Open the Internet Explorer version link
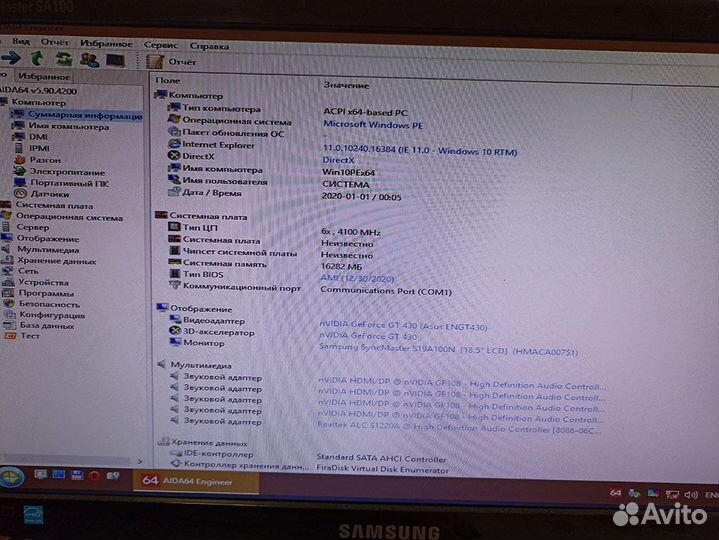This screenshot has height=540, width=719. coord(420,150)
